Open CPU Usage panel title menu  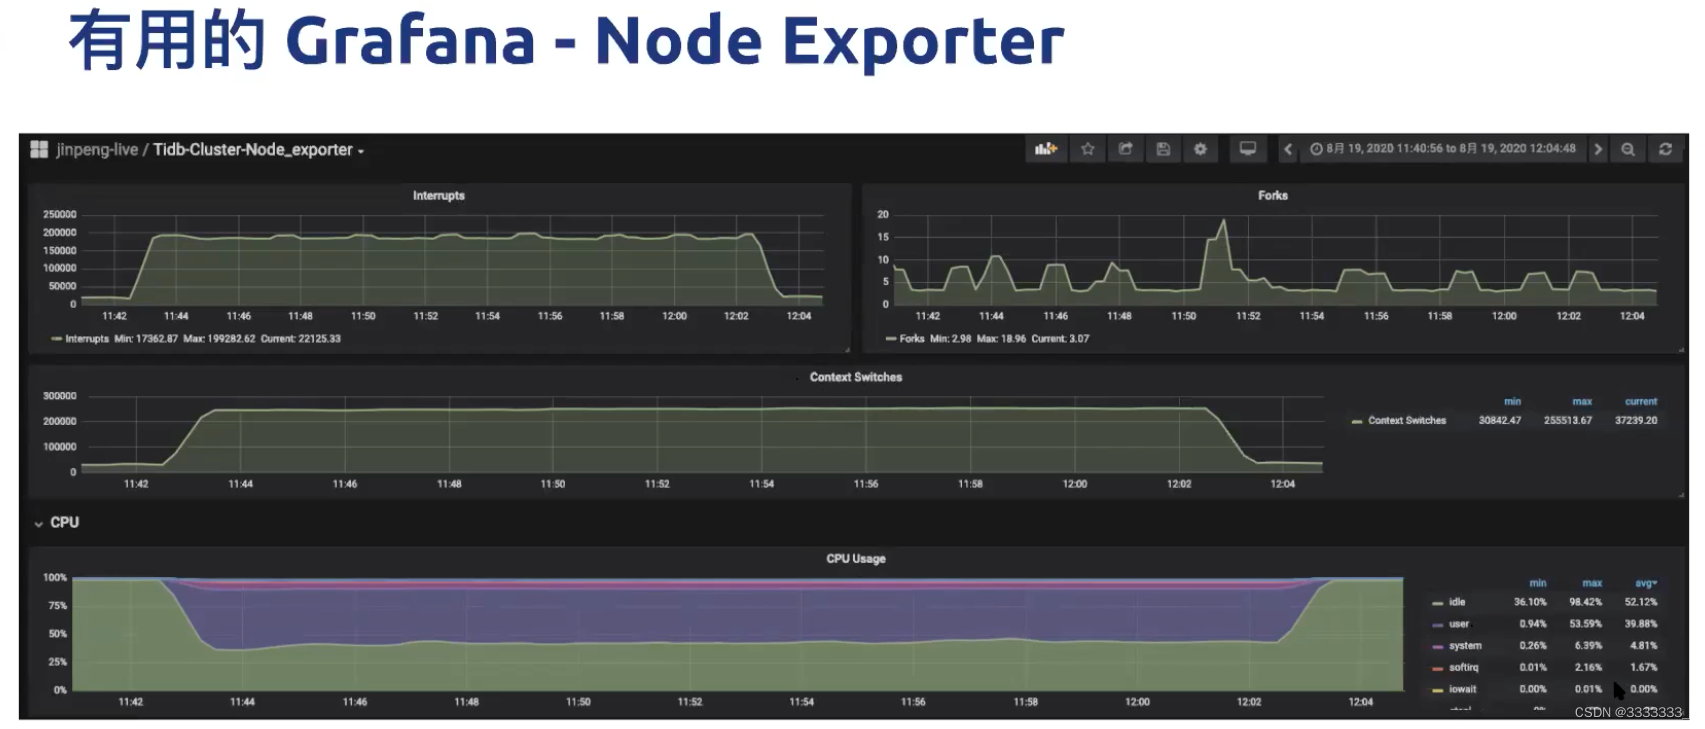click(x=856, y=558)
